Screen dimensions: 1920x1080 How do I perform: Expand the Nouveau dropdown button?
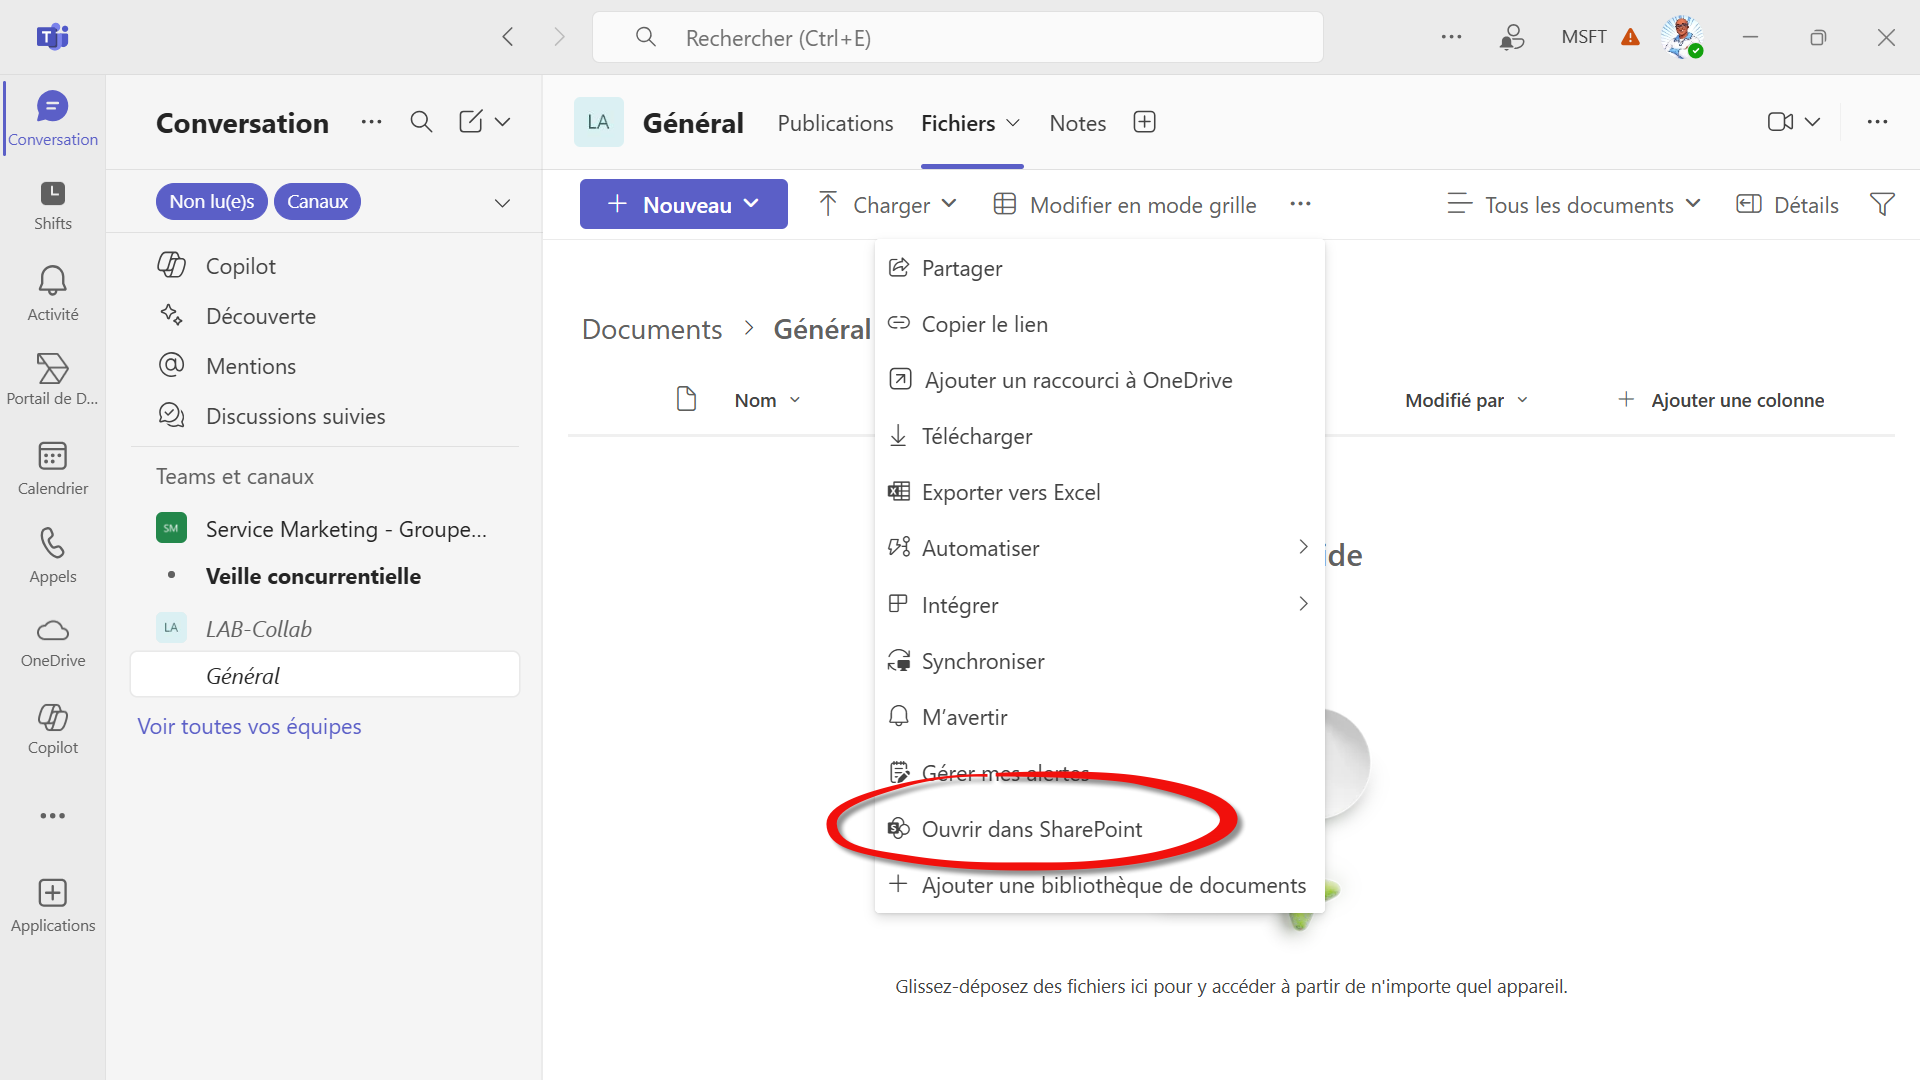(x=683, y=205)
